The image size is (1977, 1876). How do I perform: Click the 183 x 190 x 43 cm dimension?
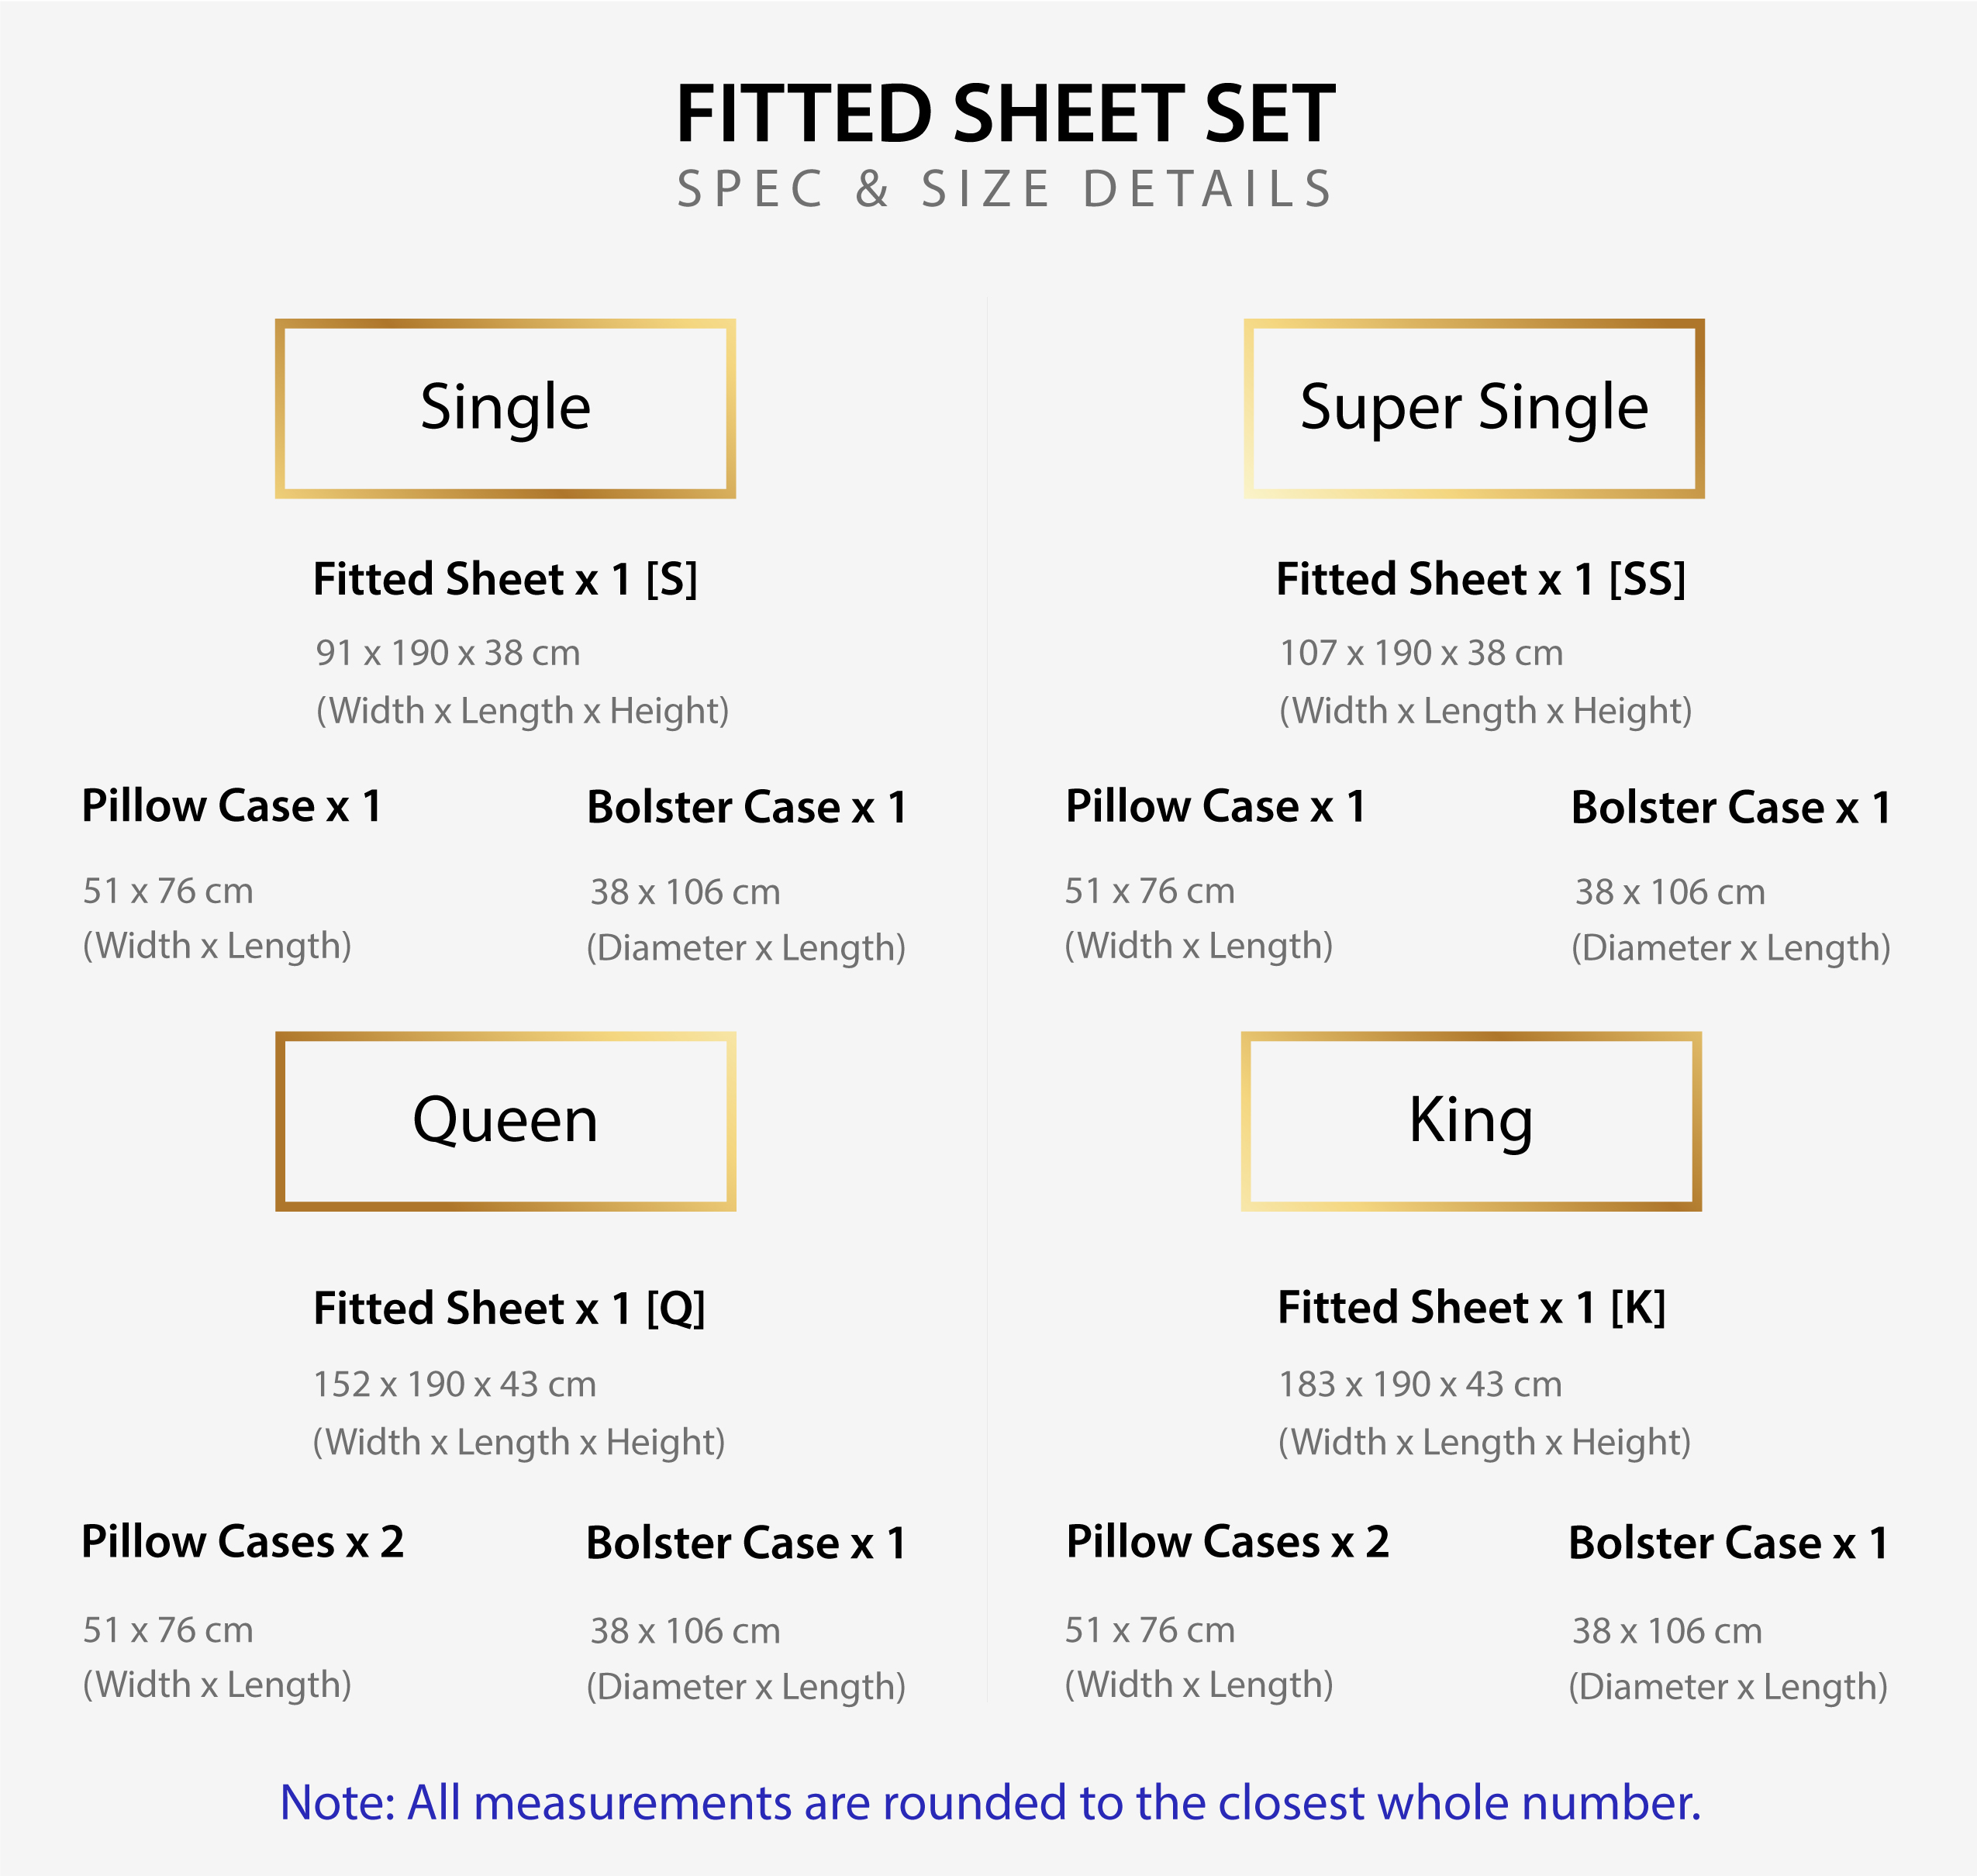1420,1385
